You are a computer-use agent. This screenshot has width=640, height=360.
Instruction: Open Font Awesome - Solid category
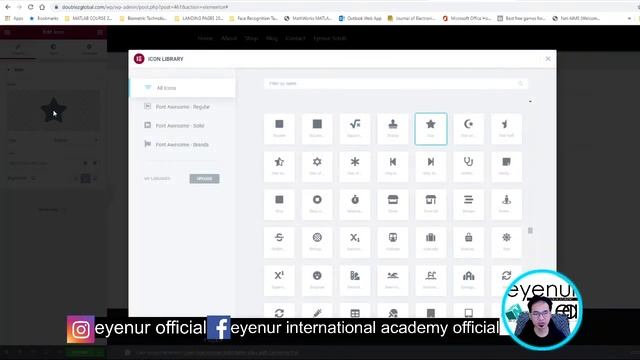182,125
